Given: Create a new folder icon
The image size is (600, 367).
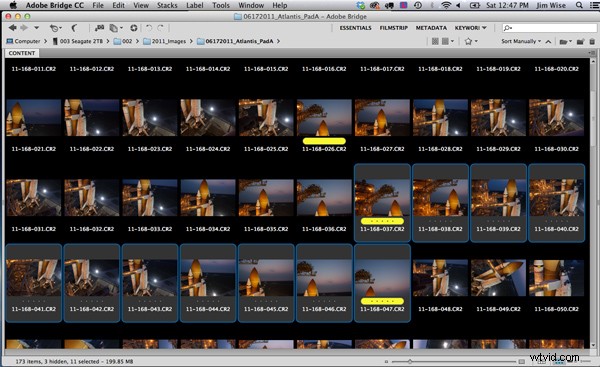Looking at the screenshot, I should [580, 41].
